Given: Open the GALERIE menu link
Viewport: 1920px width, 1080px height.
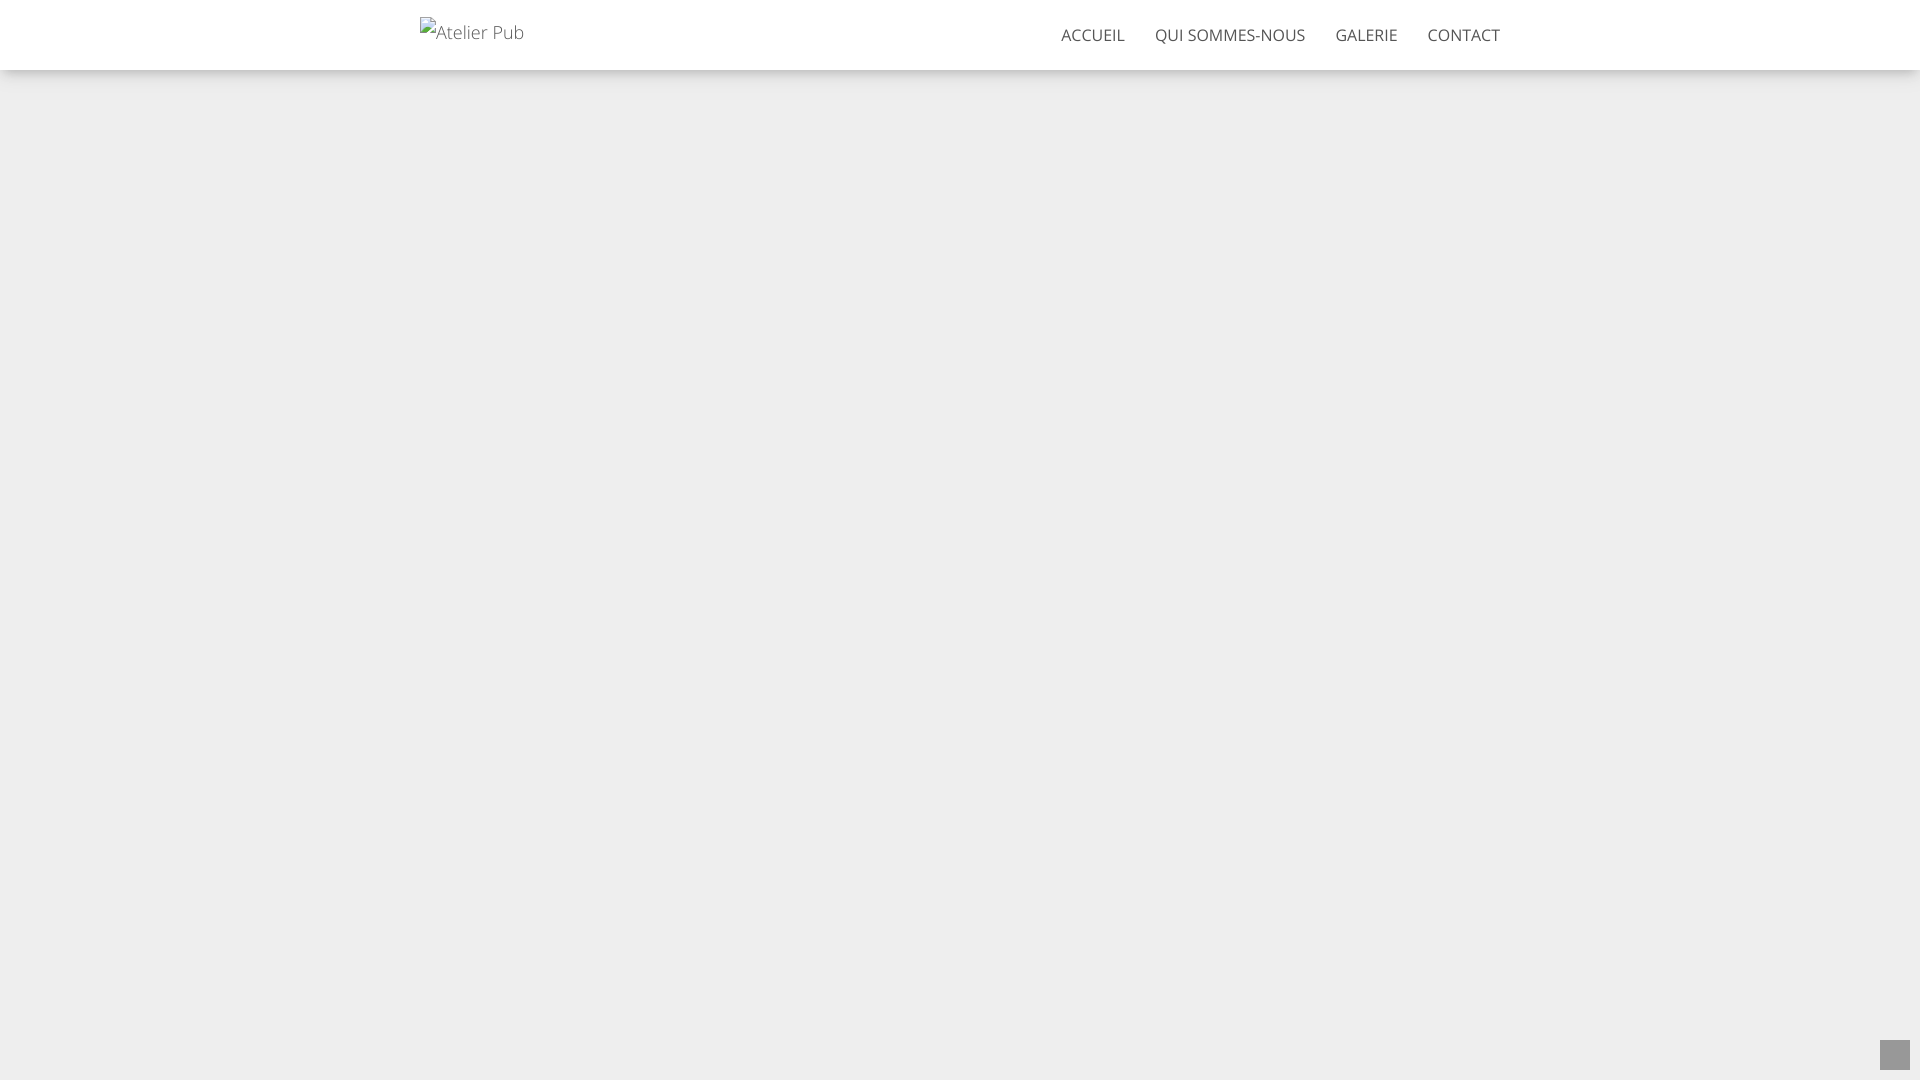Looking at the screenshot, I should pos(1366,35).
